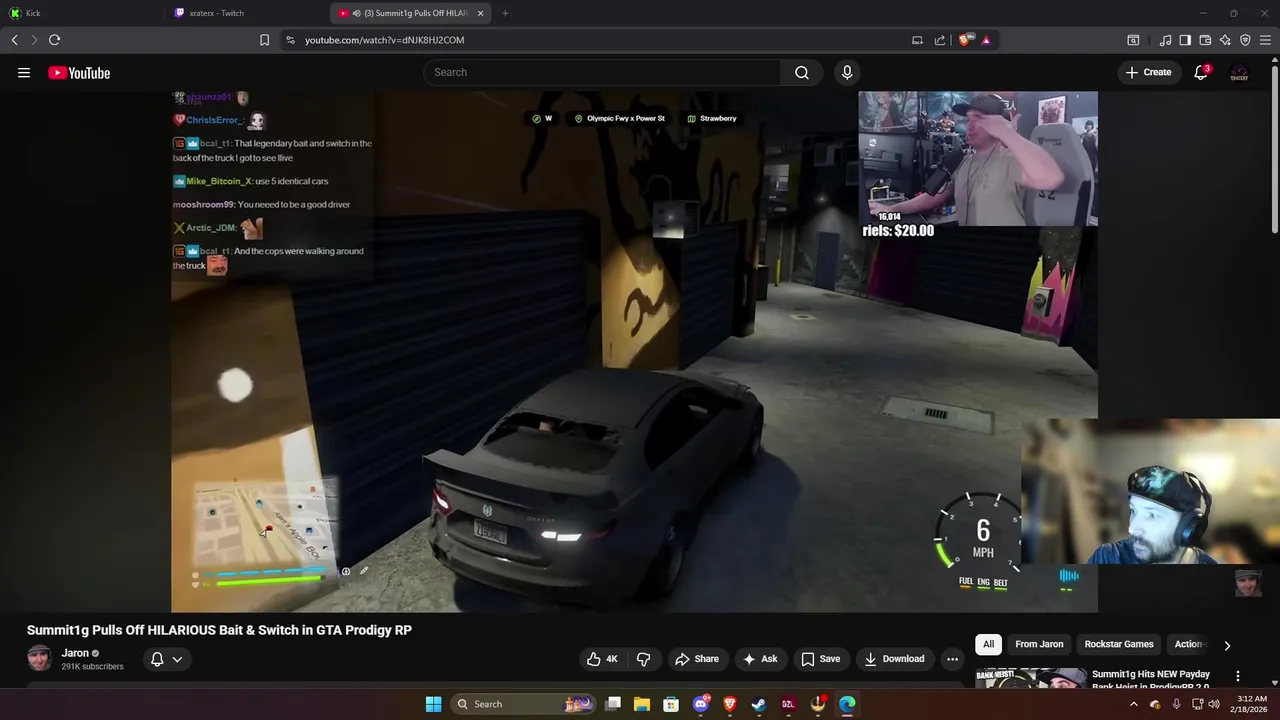This screenshot has height=720, width=1280.
Task: Open Brave Rewards triangle icon
Action: click(986, 40)
